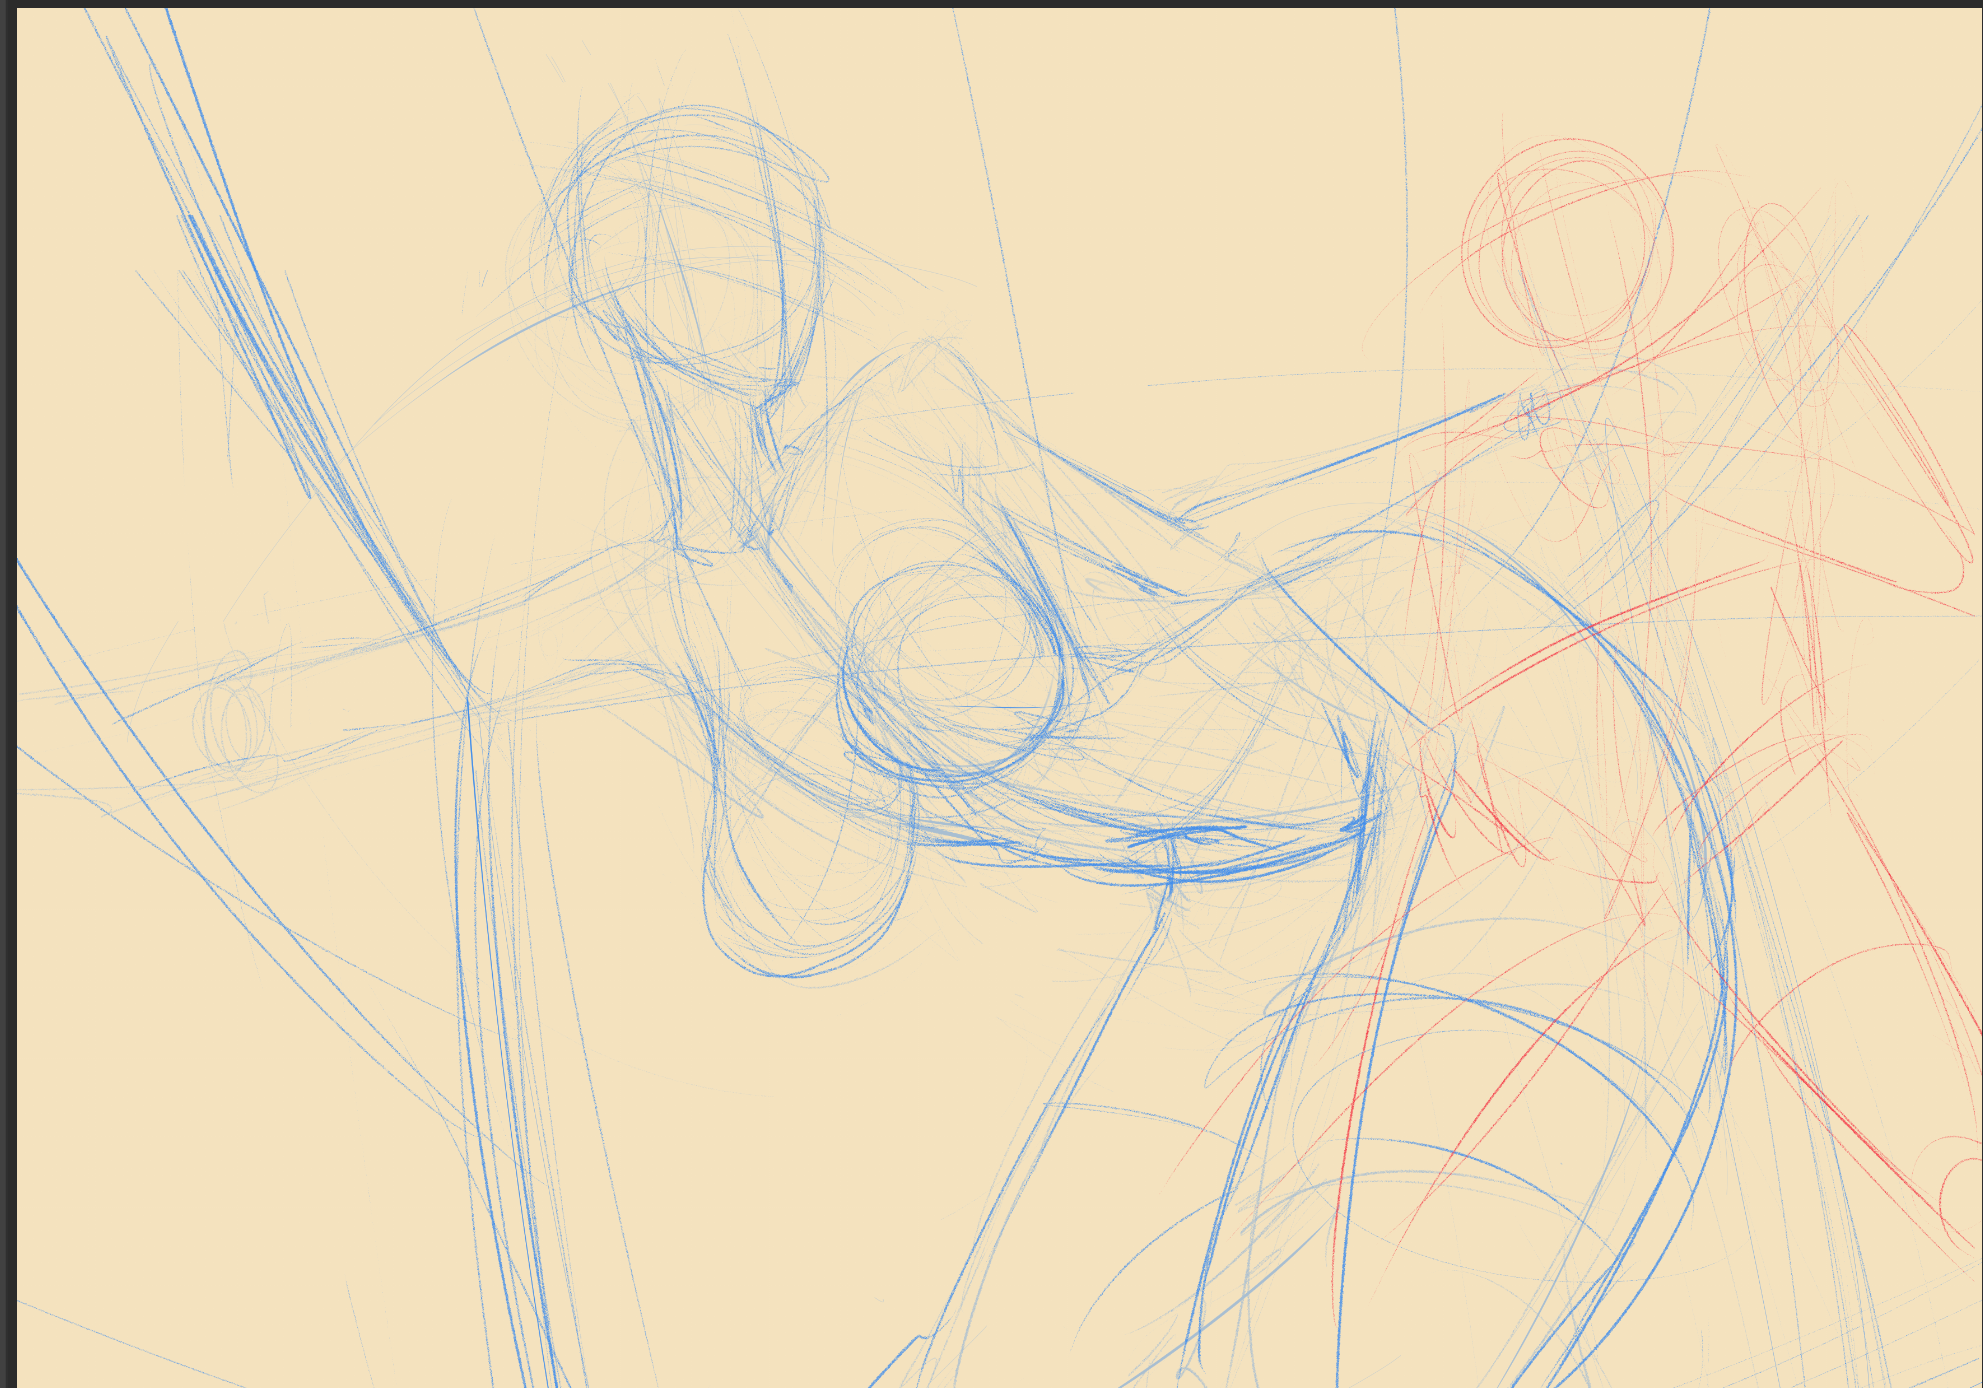Click the empty beige canvas area at top center

point(1150,120)
